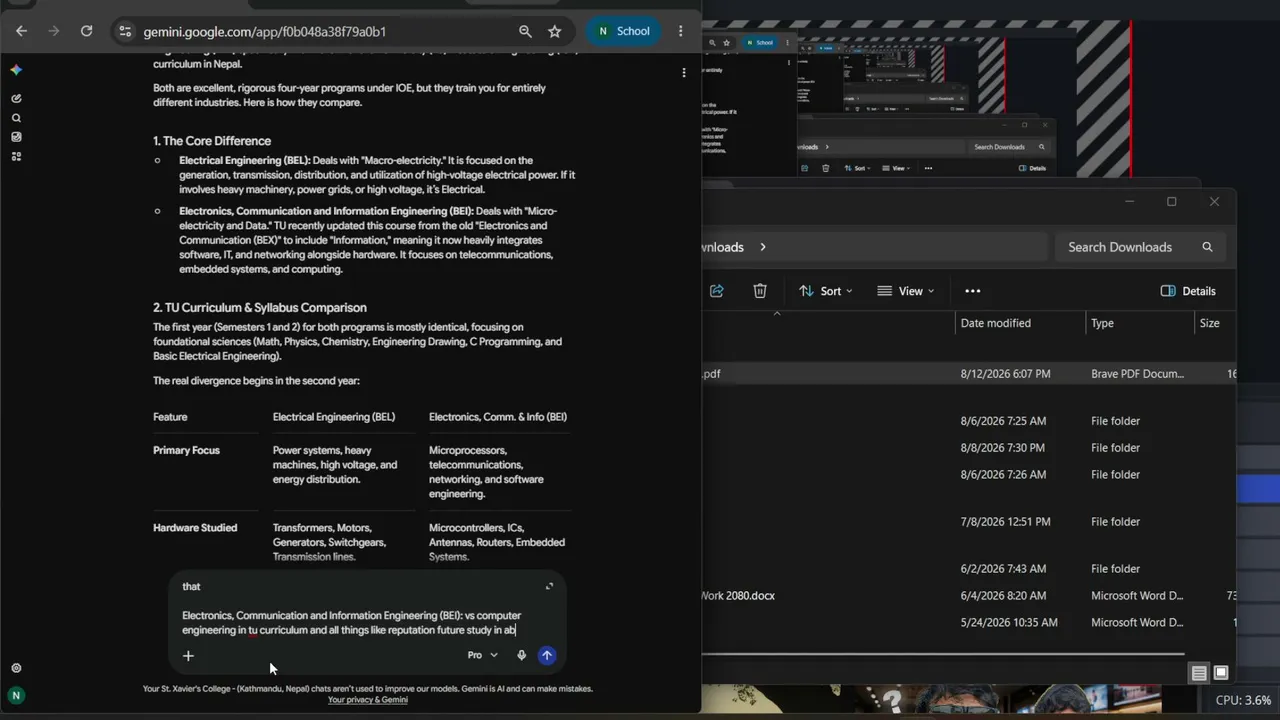Open Chrome's three-dot menu
Viewport: 1280px width, 720px height.
(681, 31)
